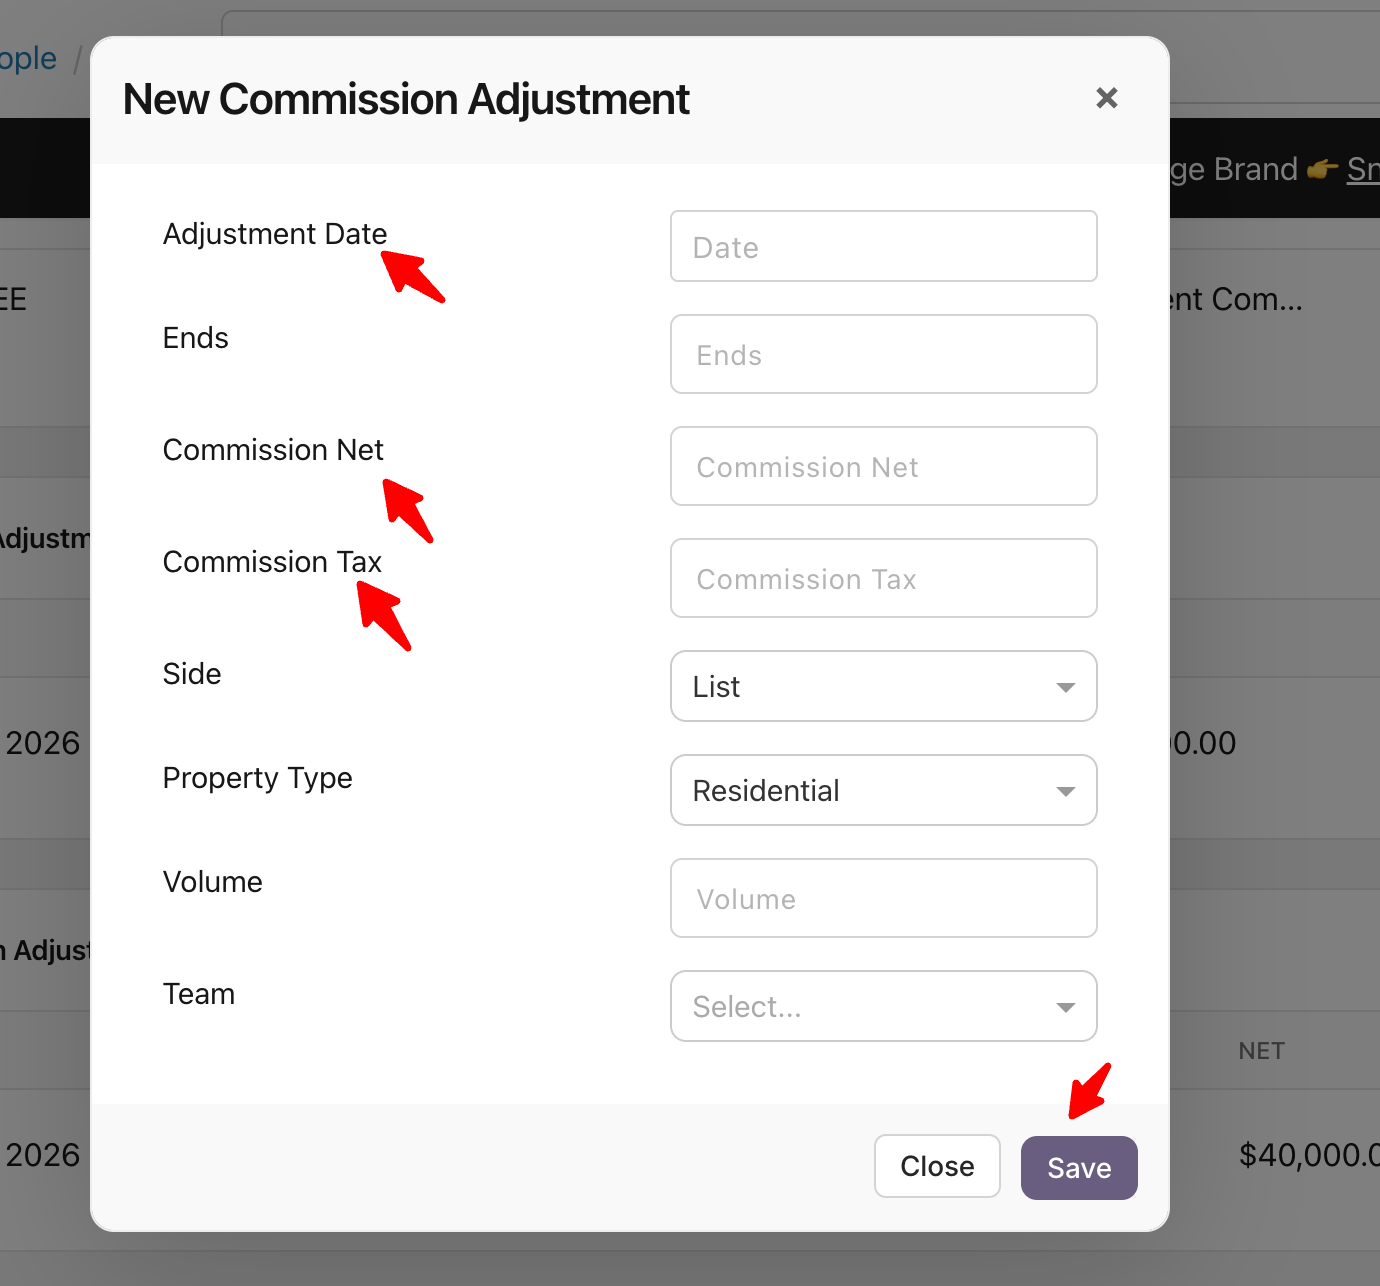This screenshot has width=1380, height=1286.
Task: Click the Commission Tax label text
Action: [272, 562]
